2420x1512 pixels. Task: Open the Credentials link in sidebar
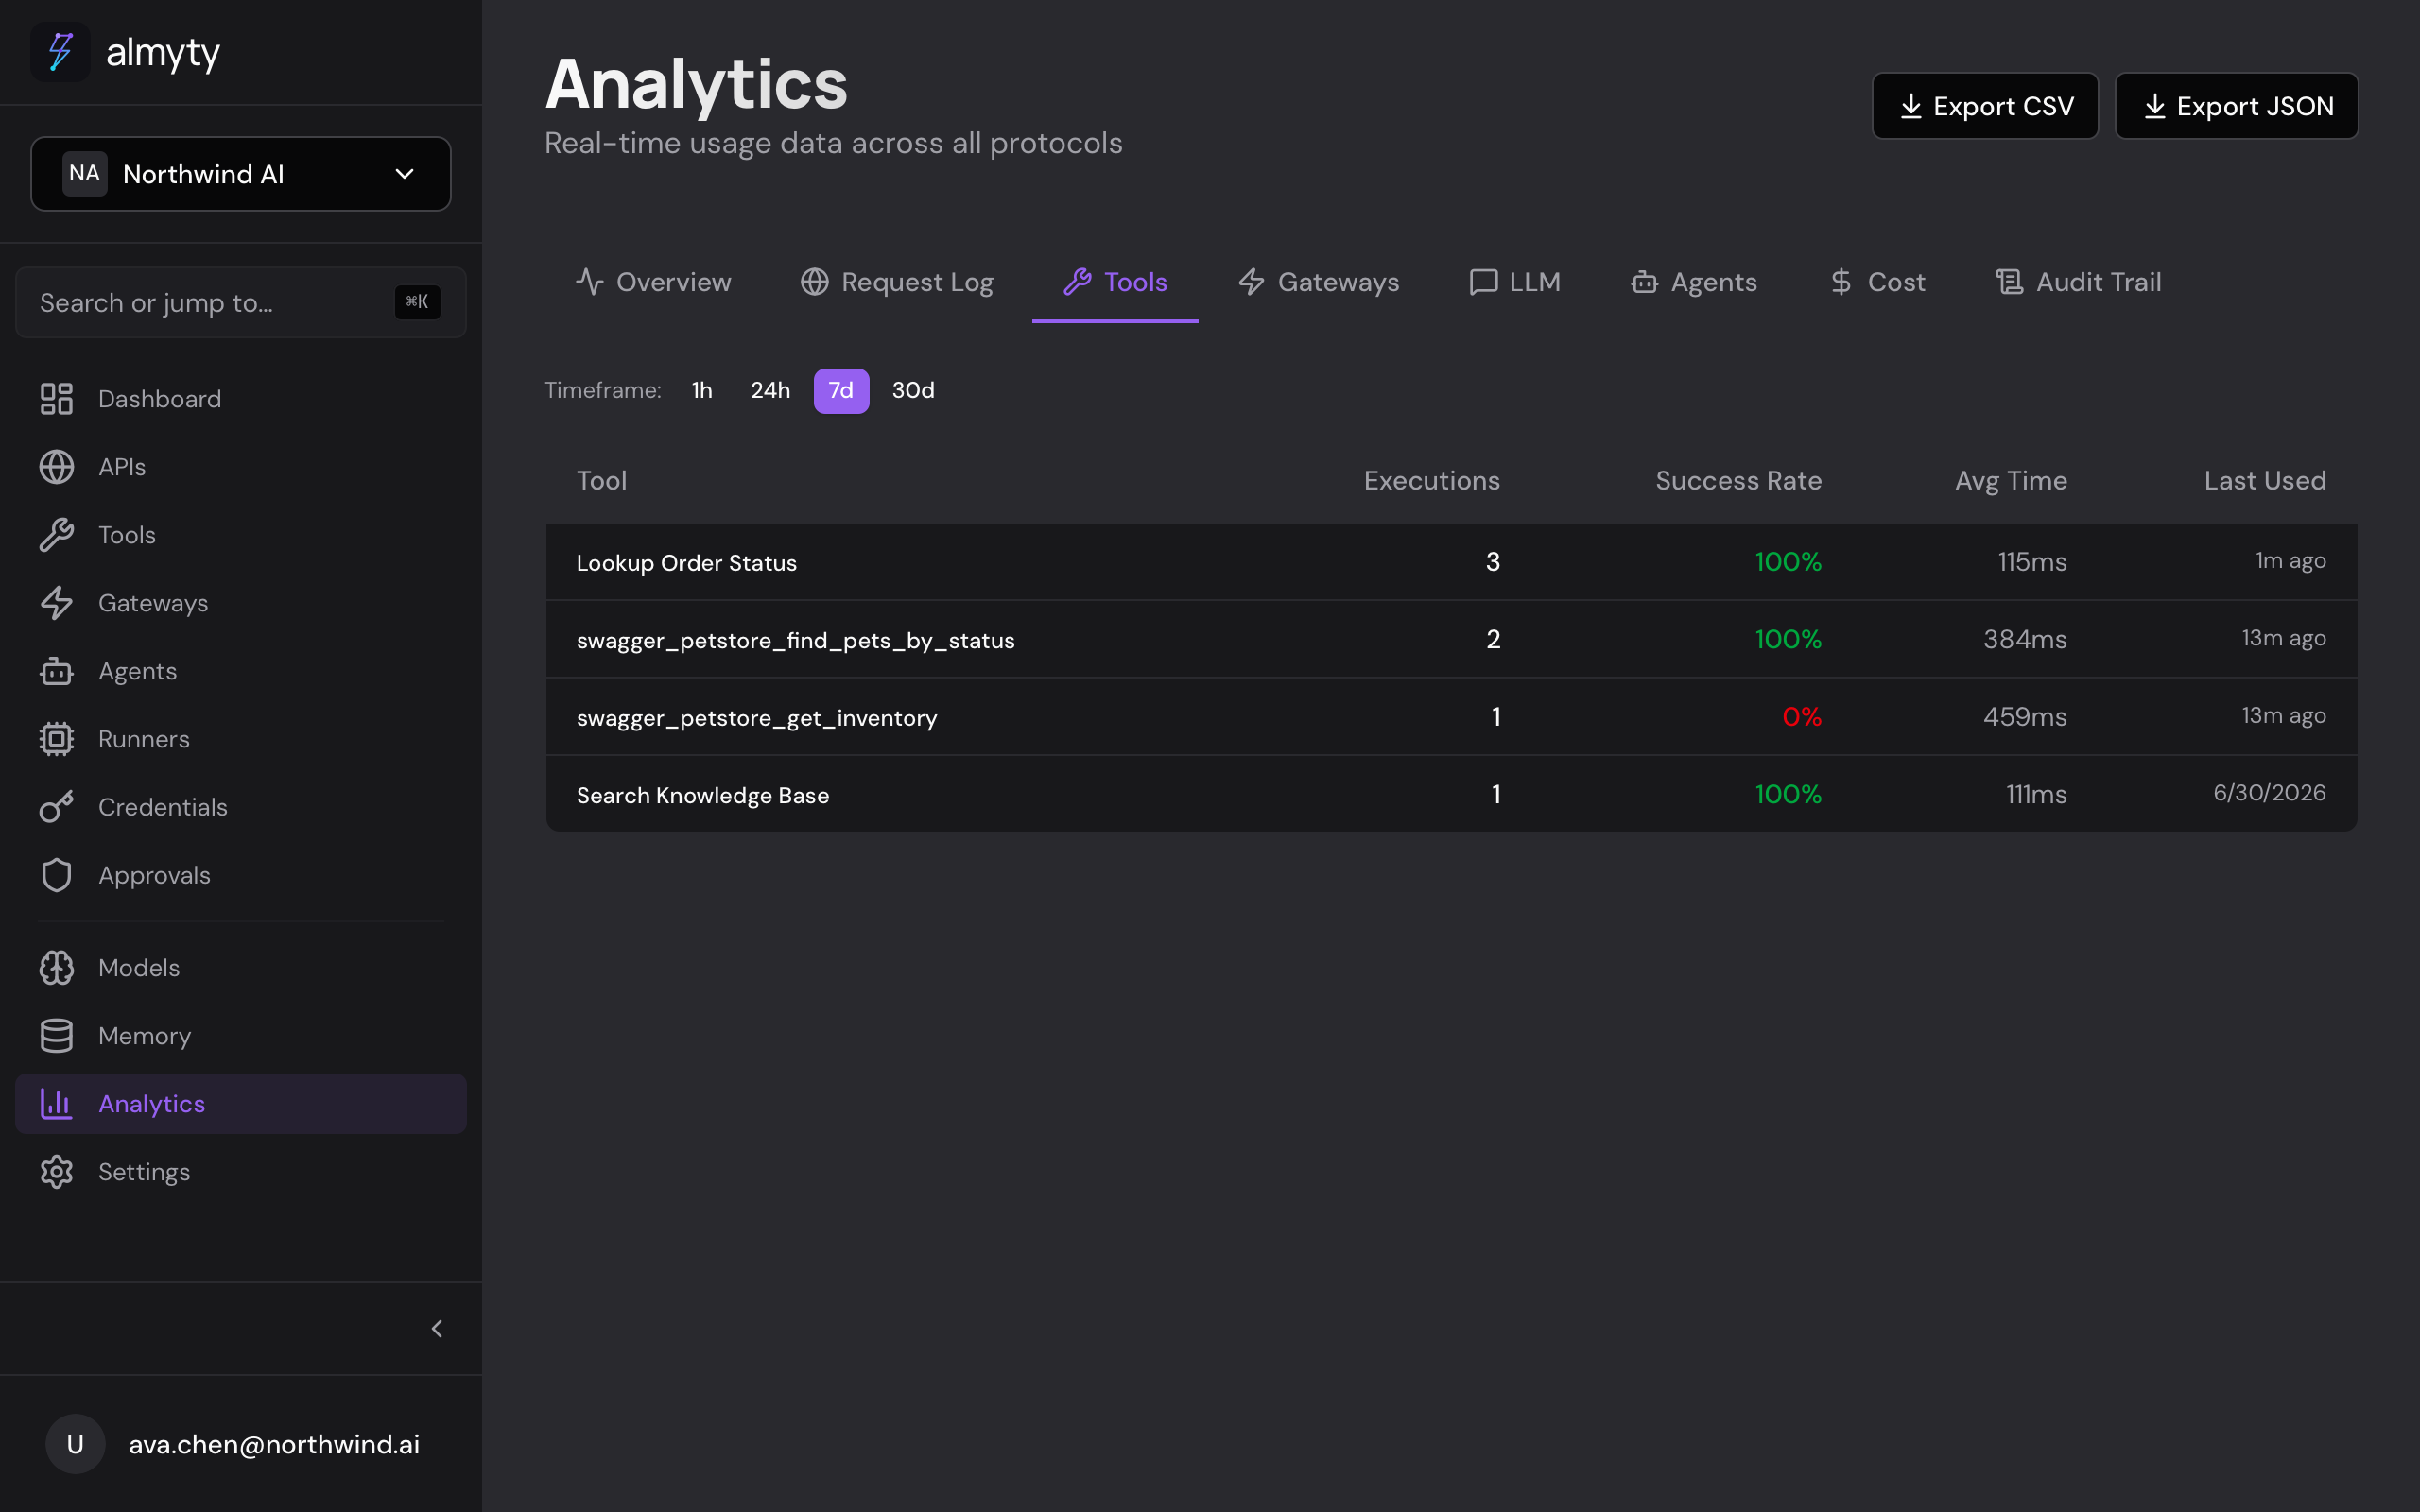coord(241,807)
